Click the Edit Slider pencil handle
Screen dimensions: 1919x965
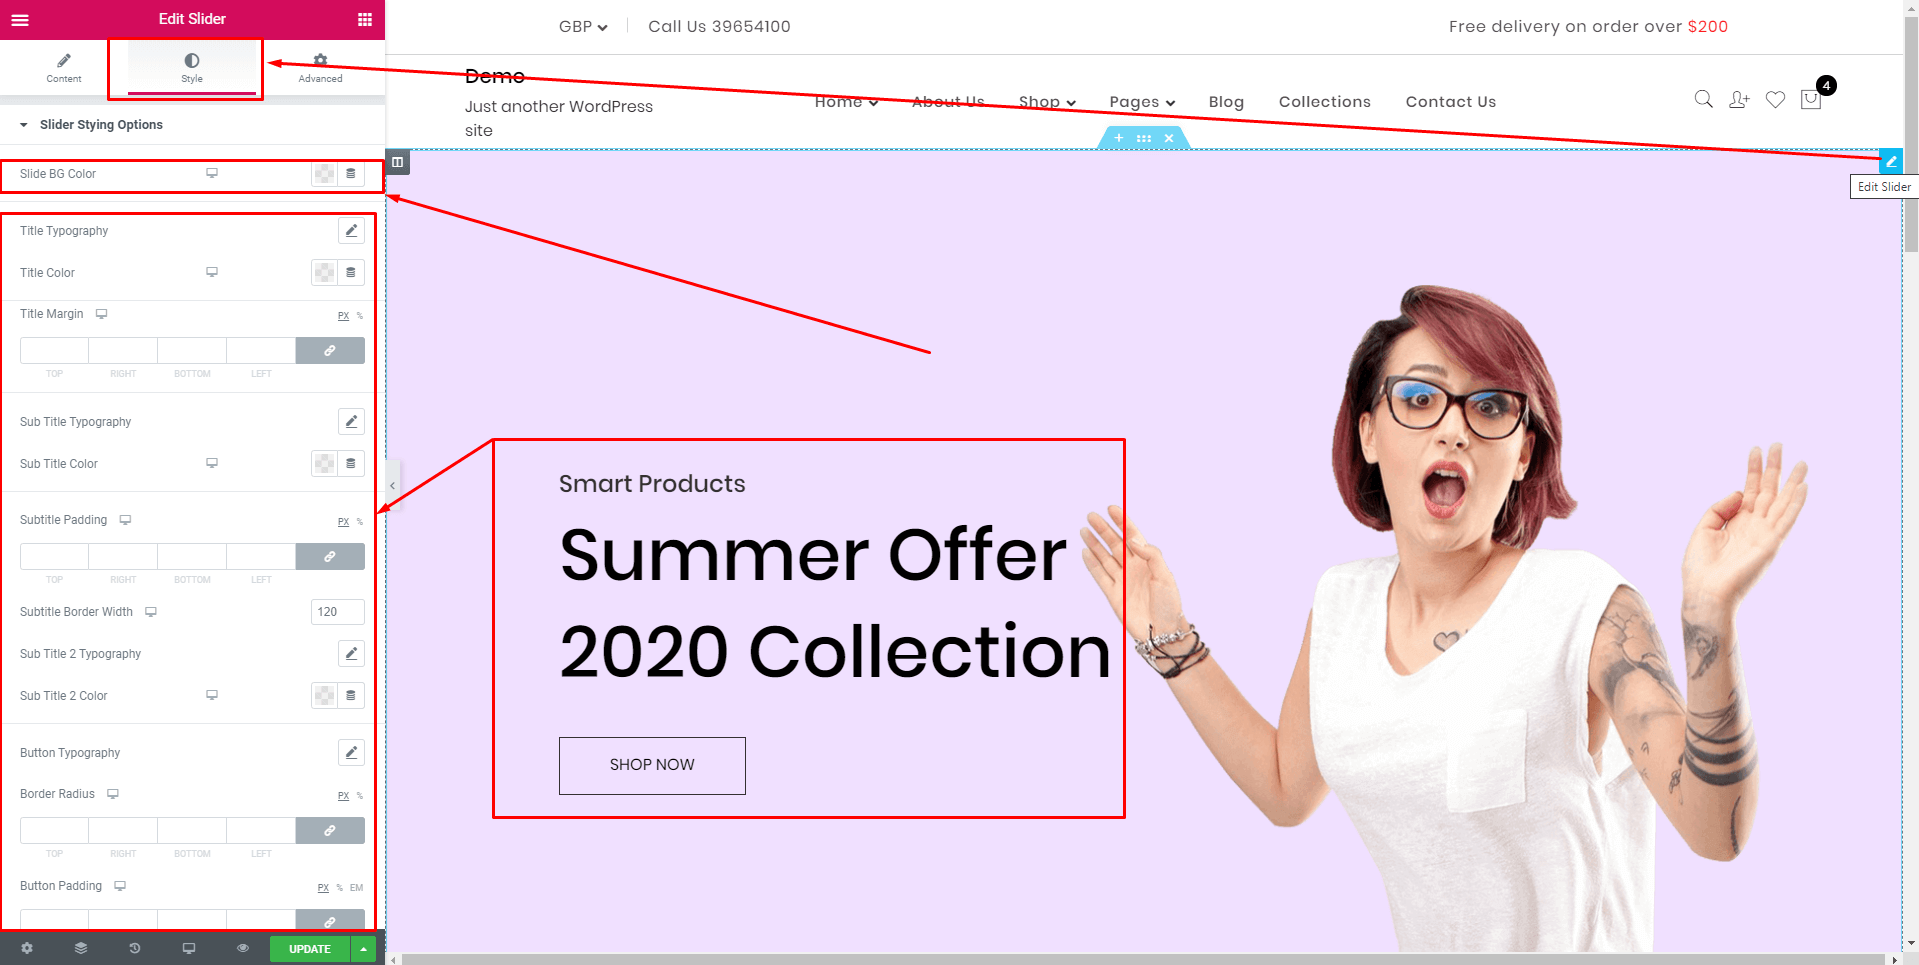coord(1891,161)
